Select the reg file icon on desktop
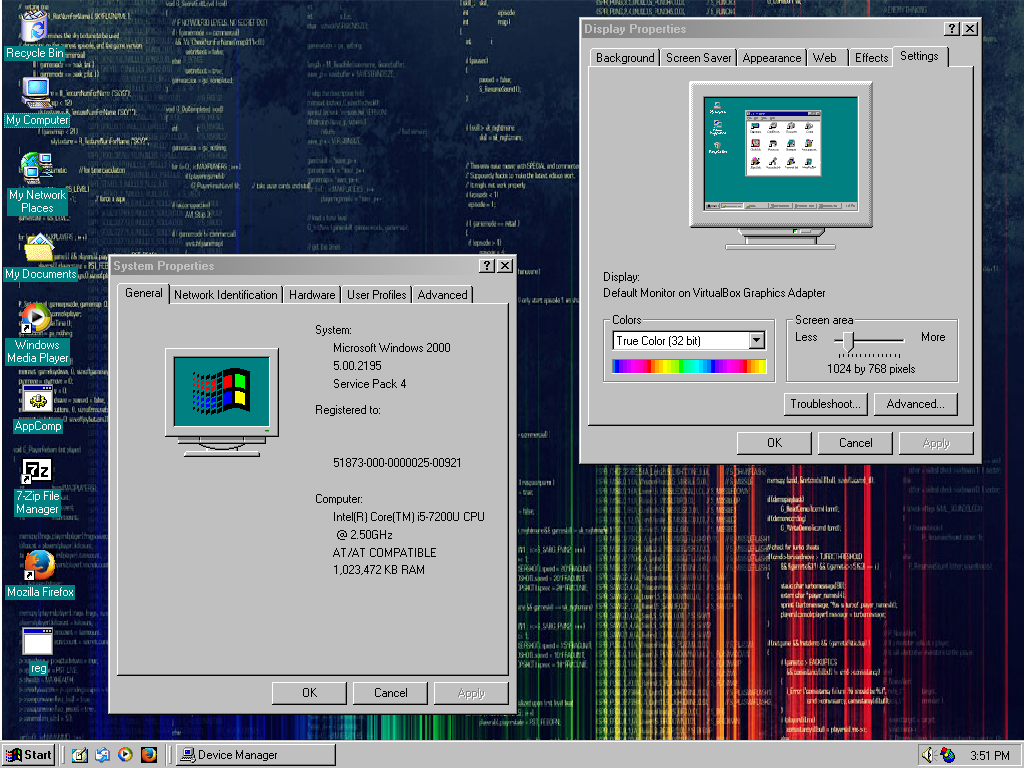1024x768 pixels. point(37,641)
